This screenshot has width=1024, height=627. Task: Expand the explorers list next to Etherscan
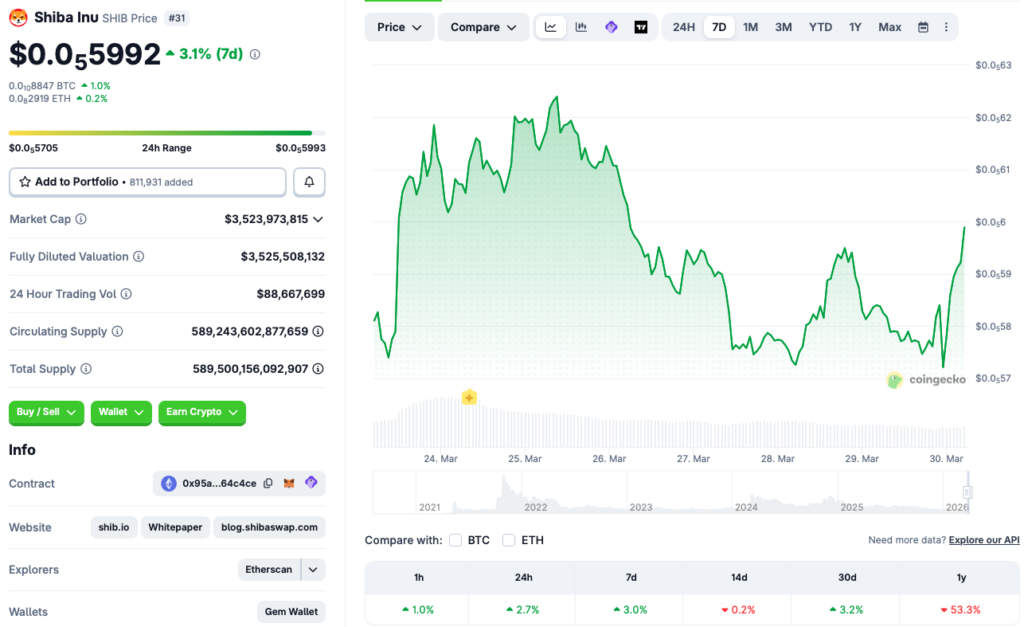(314, 570)
